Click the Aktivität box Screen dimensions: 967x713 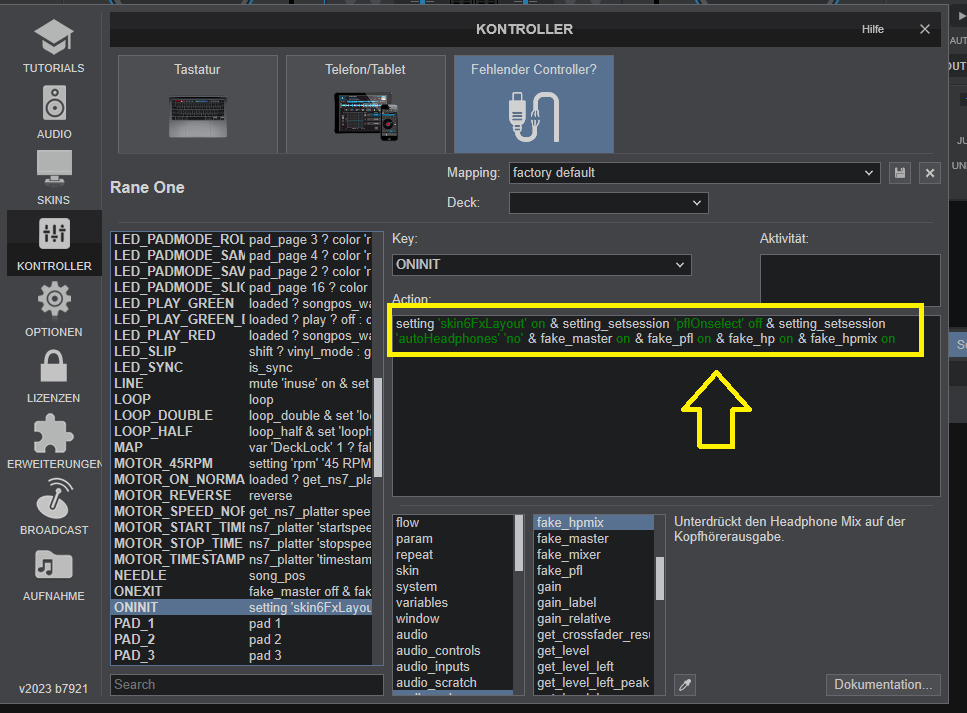pos(850,281)
